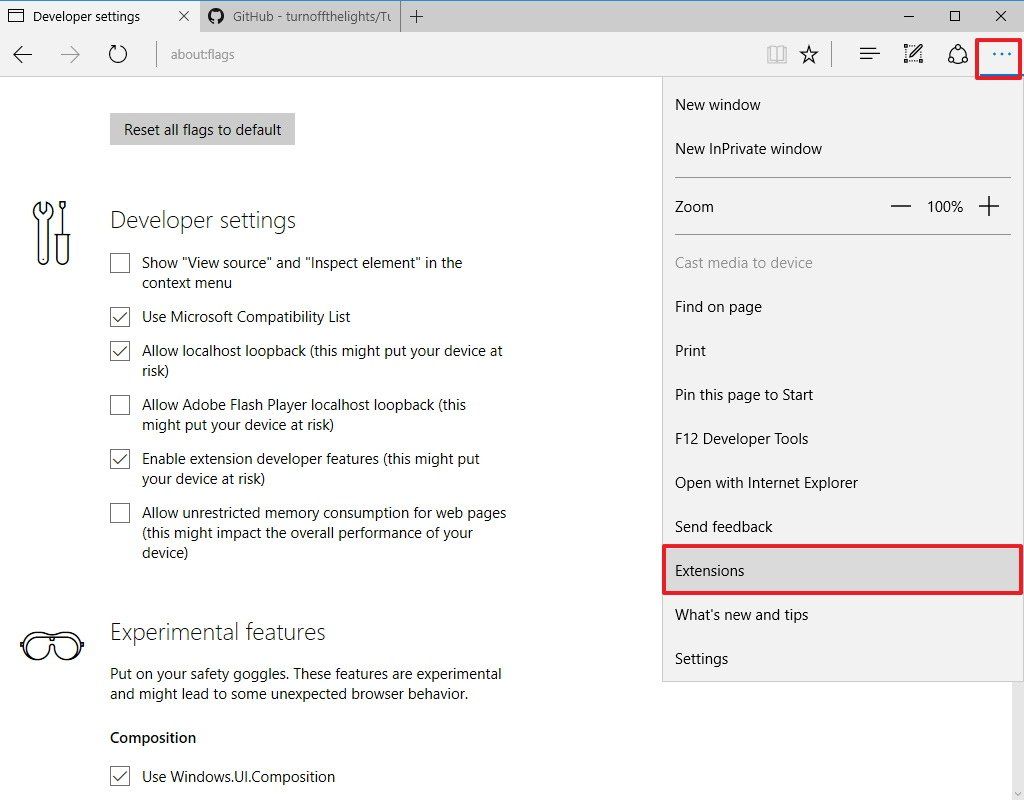
Task: Uncheck Enable extension developer features
Action: (x=120, y=459)
